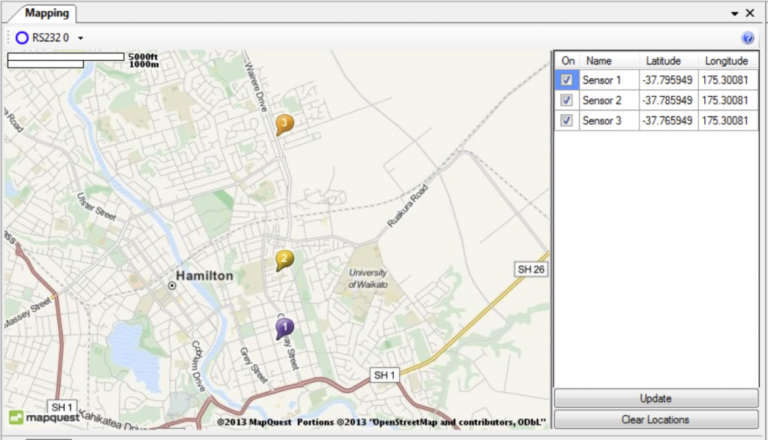Click the orange Sensor 3 map marker

point(284,124)
